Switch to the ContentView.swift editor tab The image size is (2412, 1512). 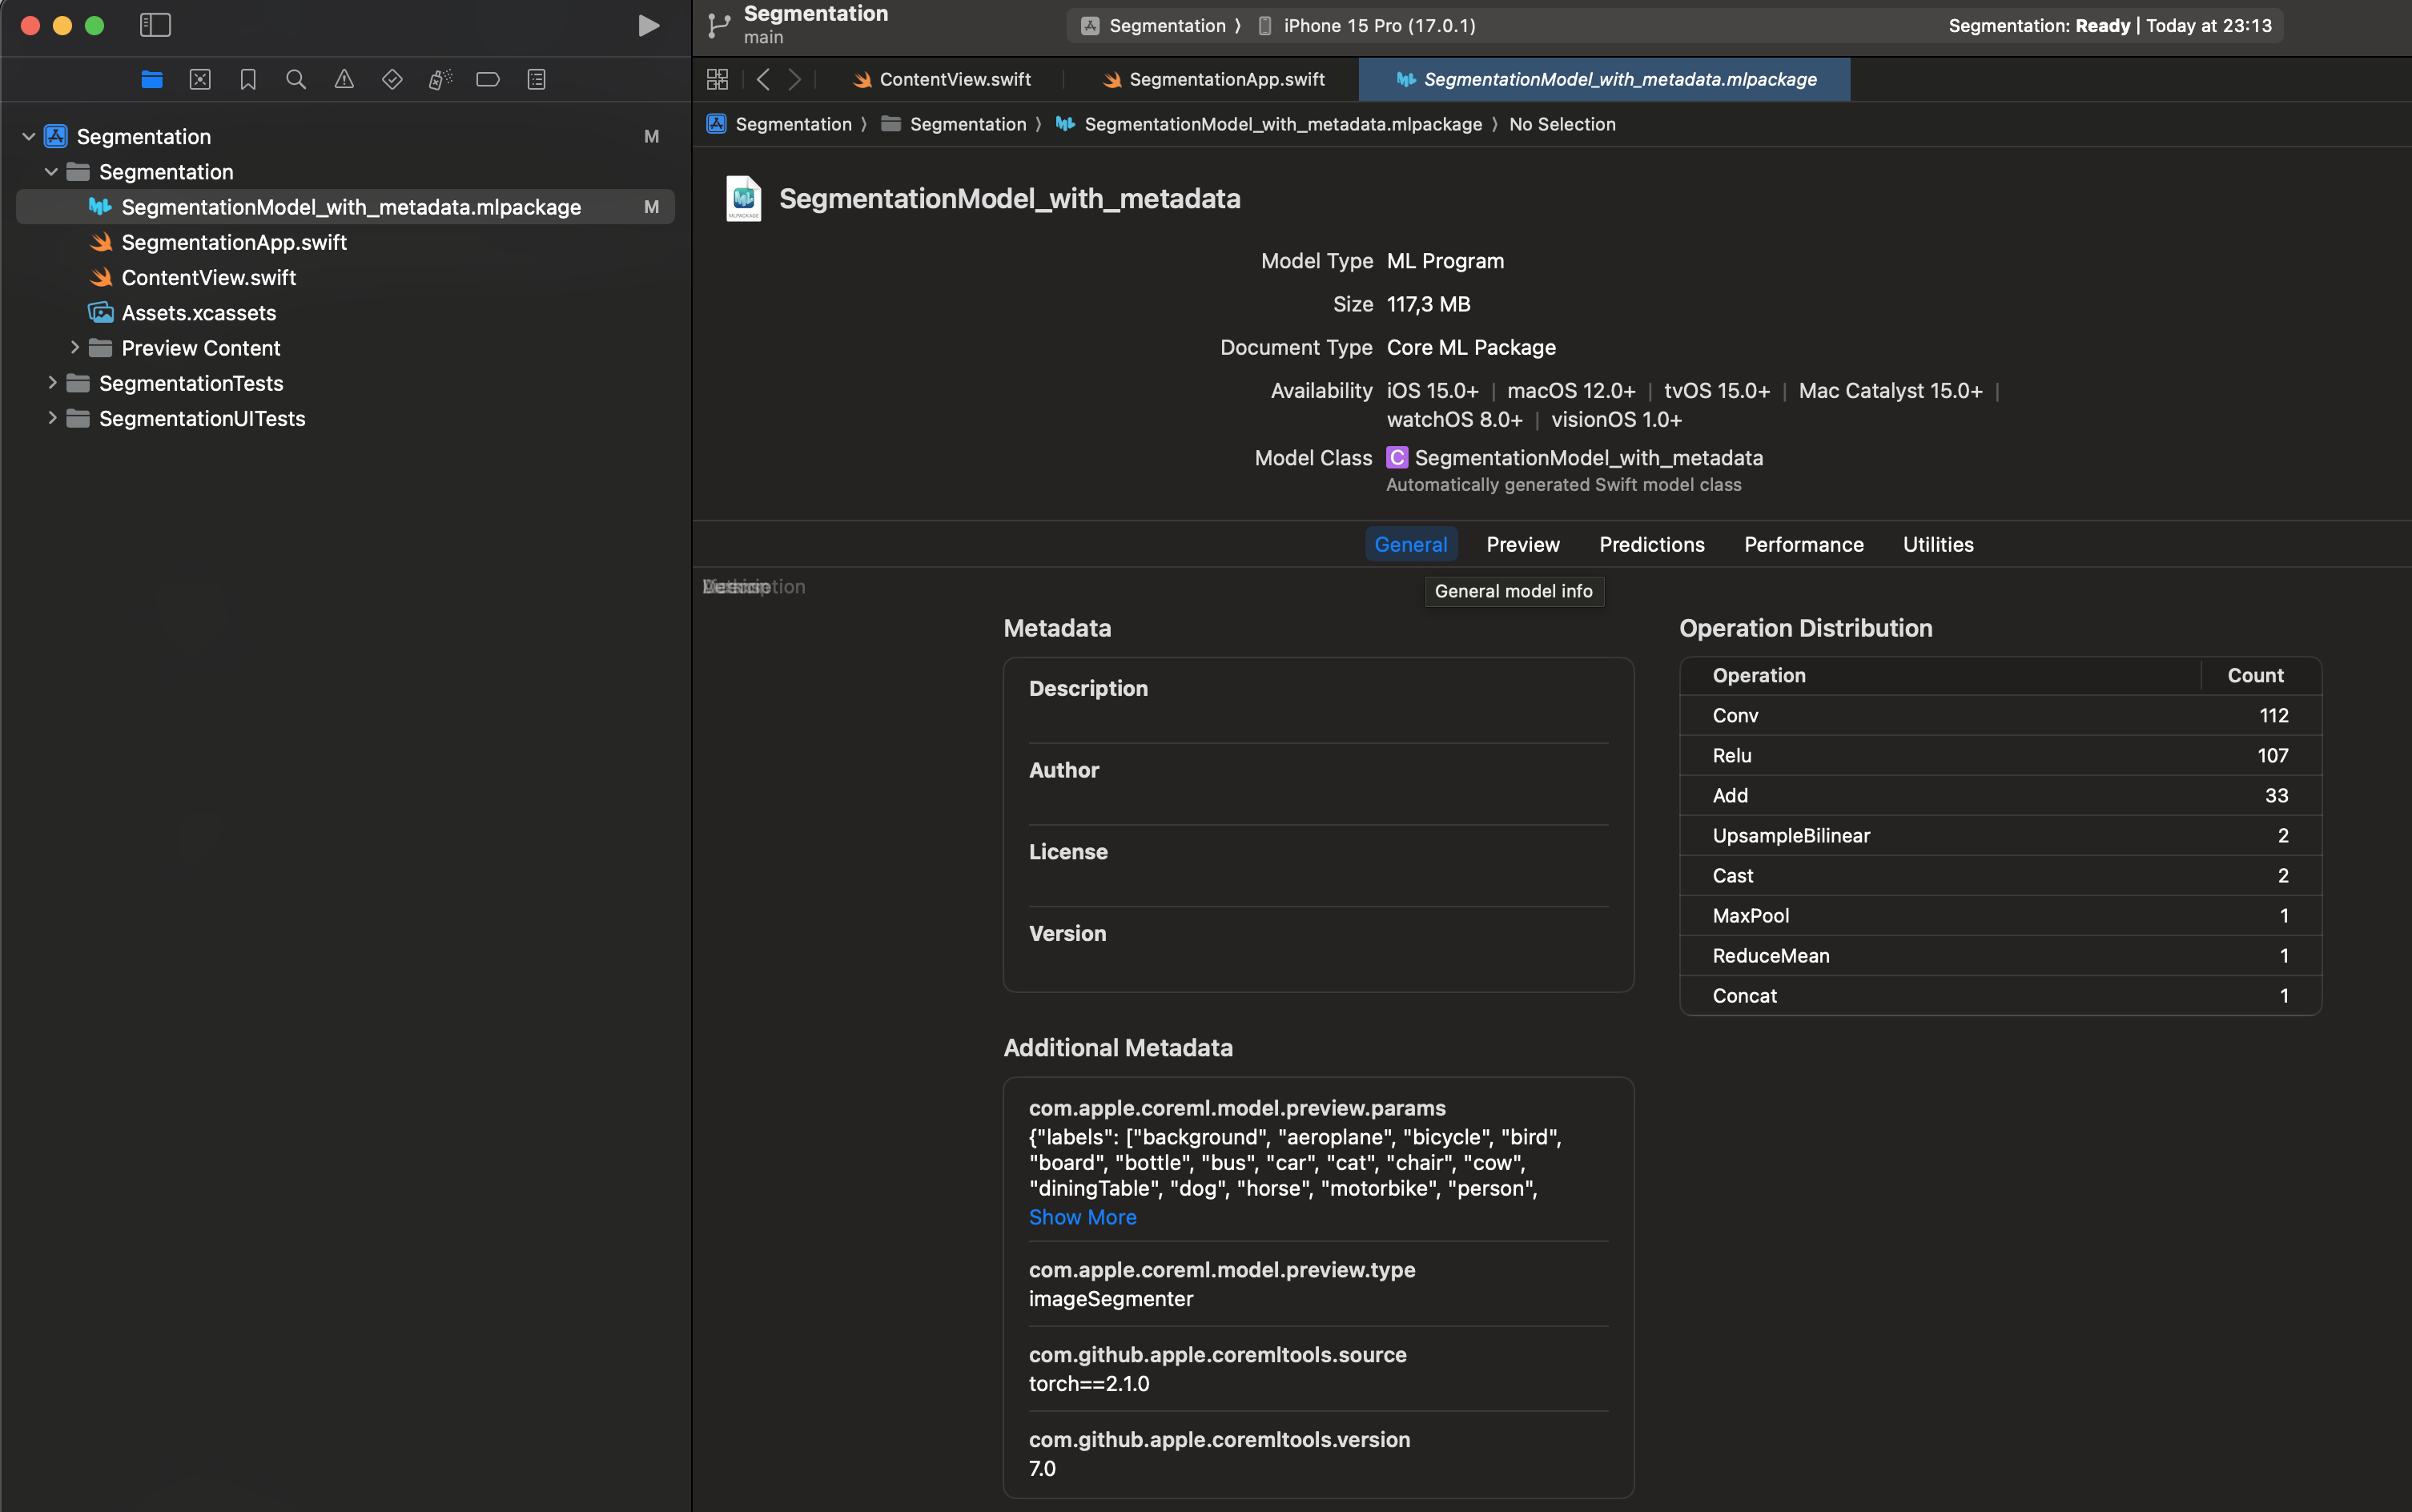click(941, 79)
